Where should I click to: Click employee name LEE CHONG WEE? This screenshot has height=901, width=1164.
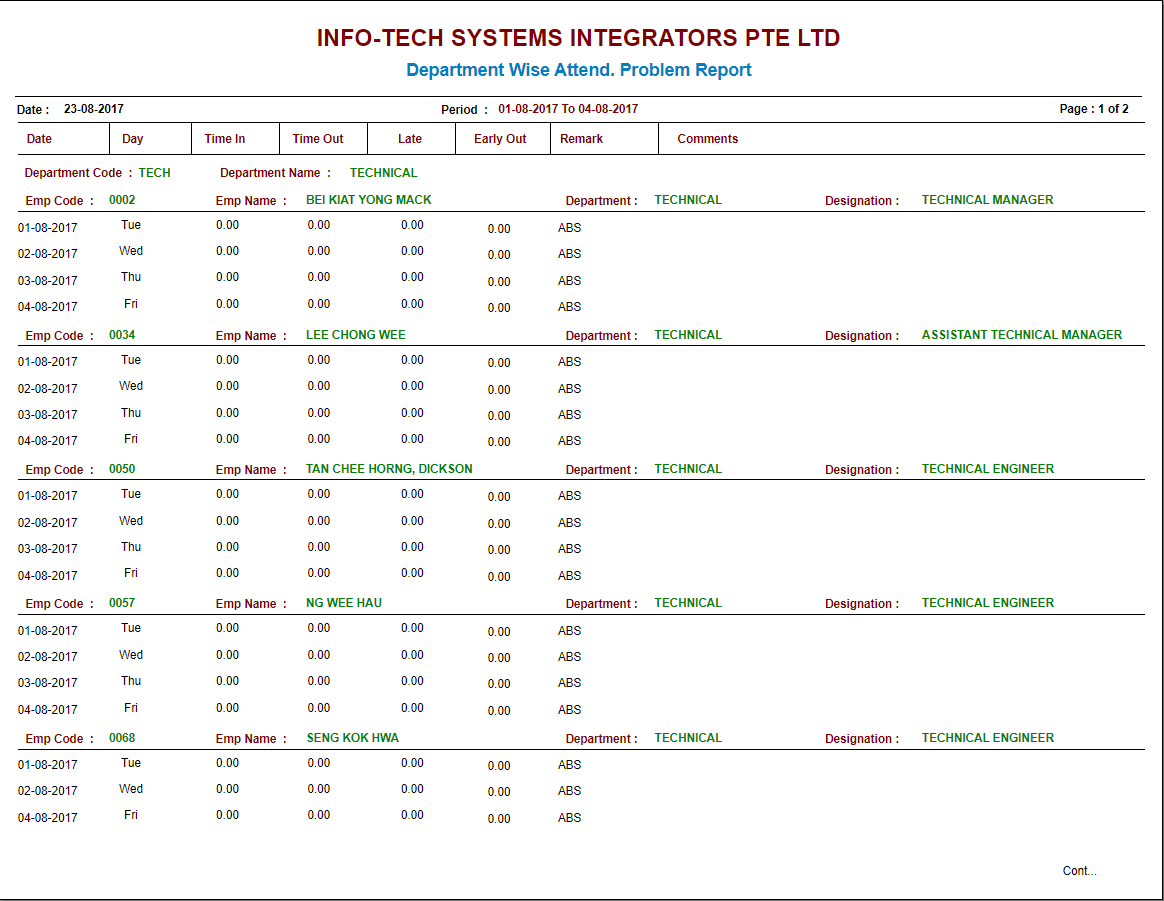(356, 335)
